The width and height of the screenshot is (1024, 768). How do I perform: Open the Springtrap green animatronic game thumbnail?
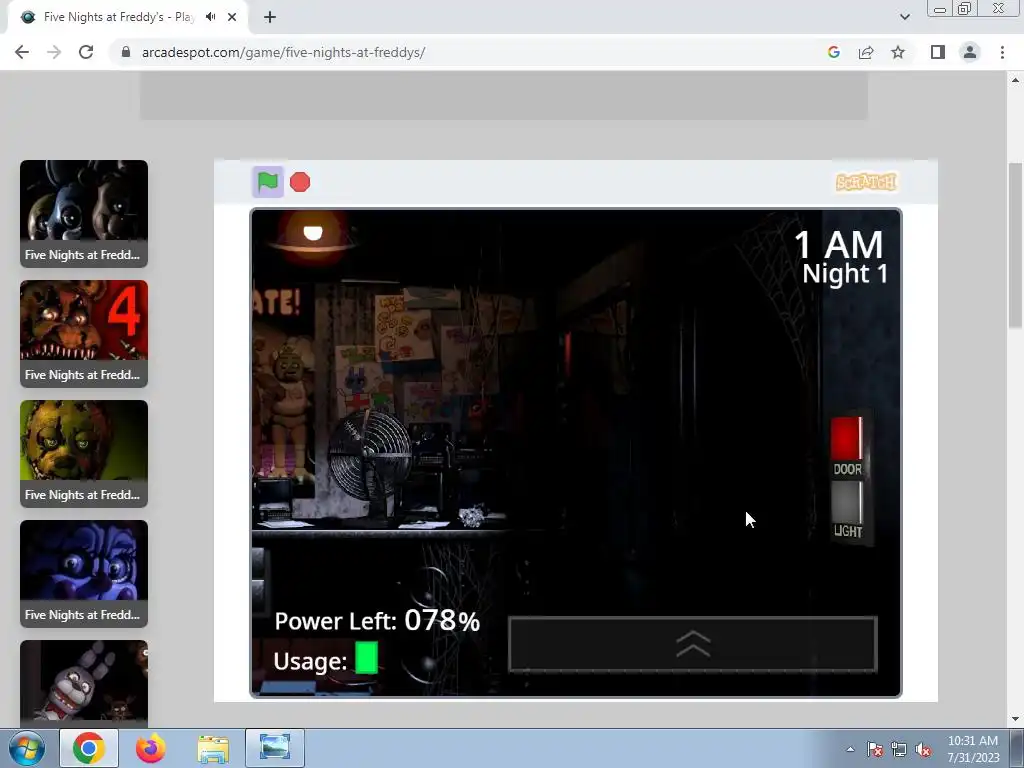click(x=84, y=454)
